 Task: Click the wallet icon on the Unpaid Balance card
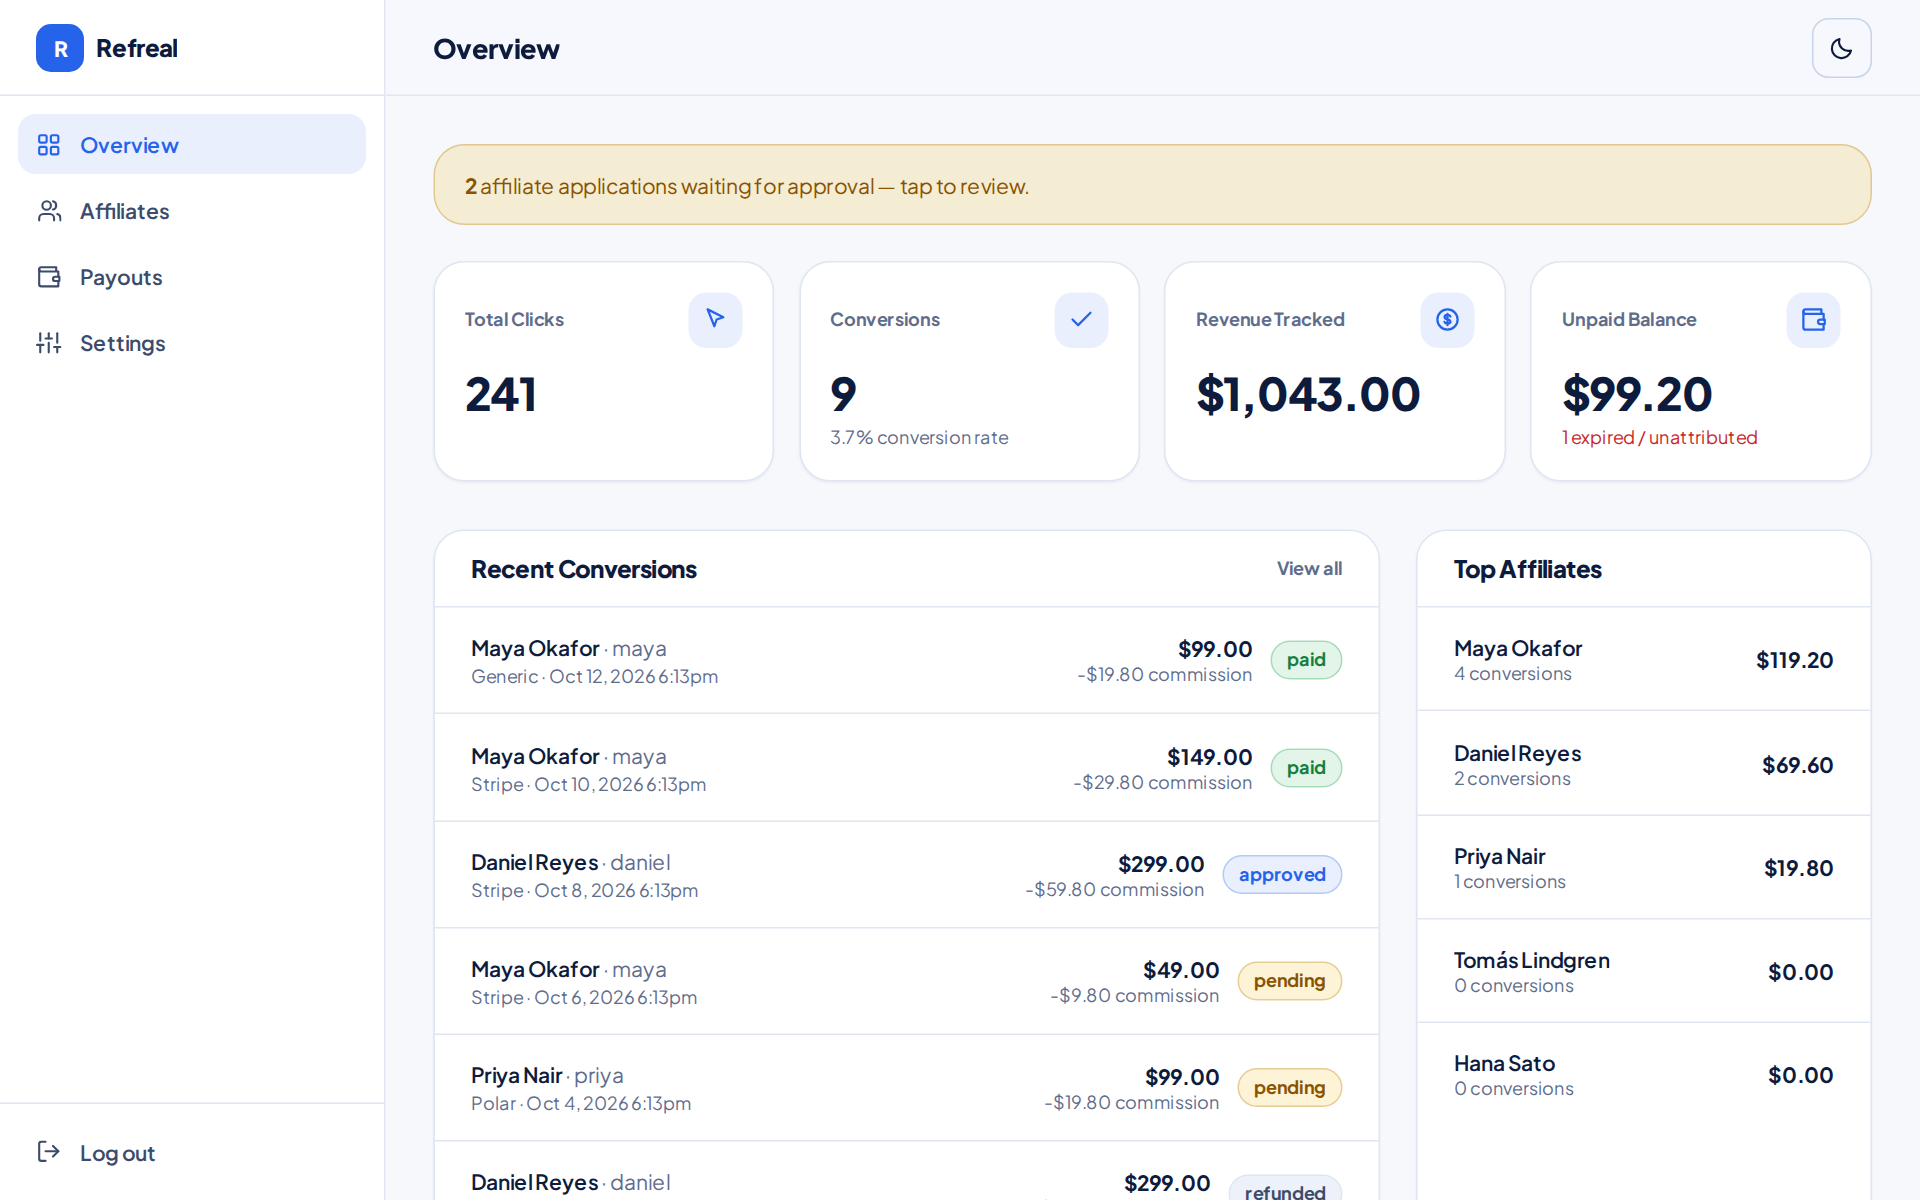click(x=1813, y=319)
